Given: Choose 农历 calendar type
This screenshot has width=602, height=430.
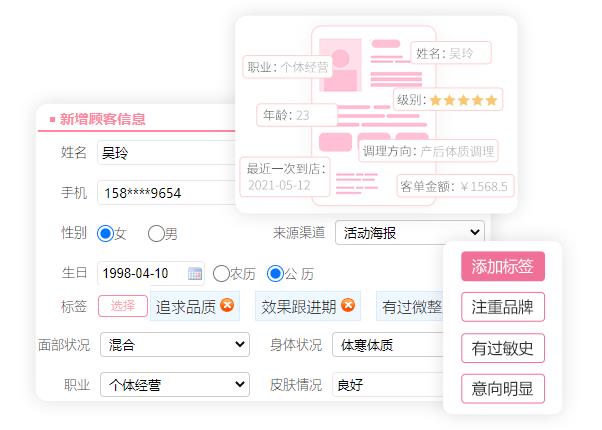Looking at the screenshot, I should [221, 273].
